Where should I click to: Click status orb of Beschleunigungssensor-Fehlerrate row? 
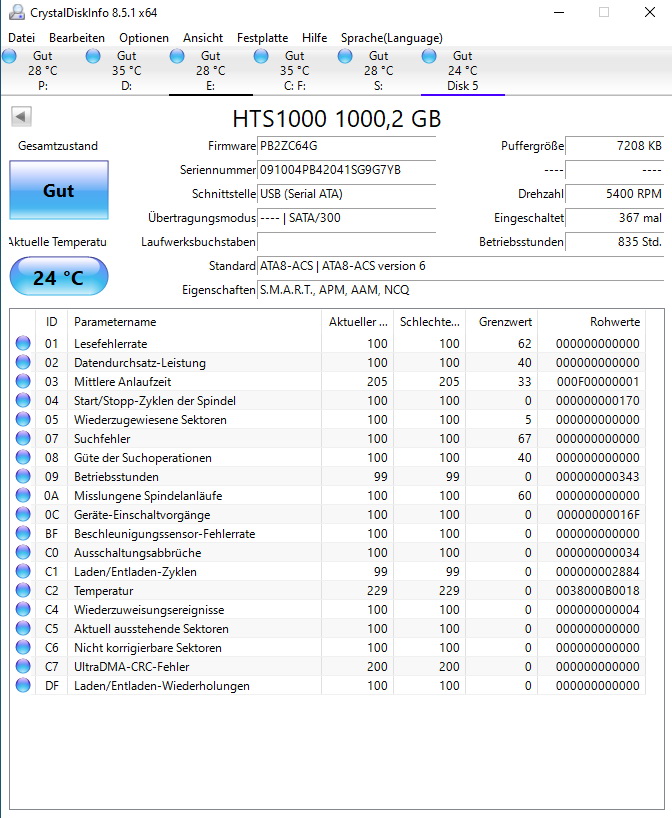(23, 533)
